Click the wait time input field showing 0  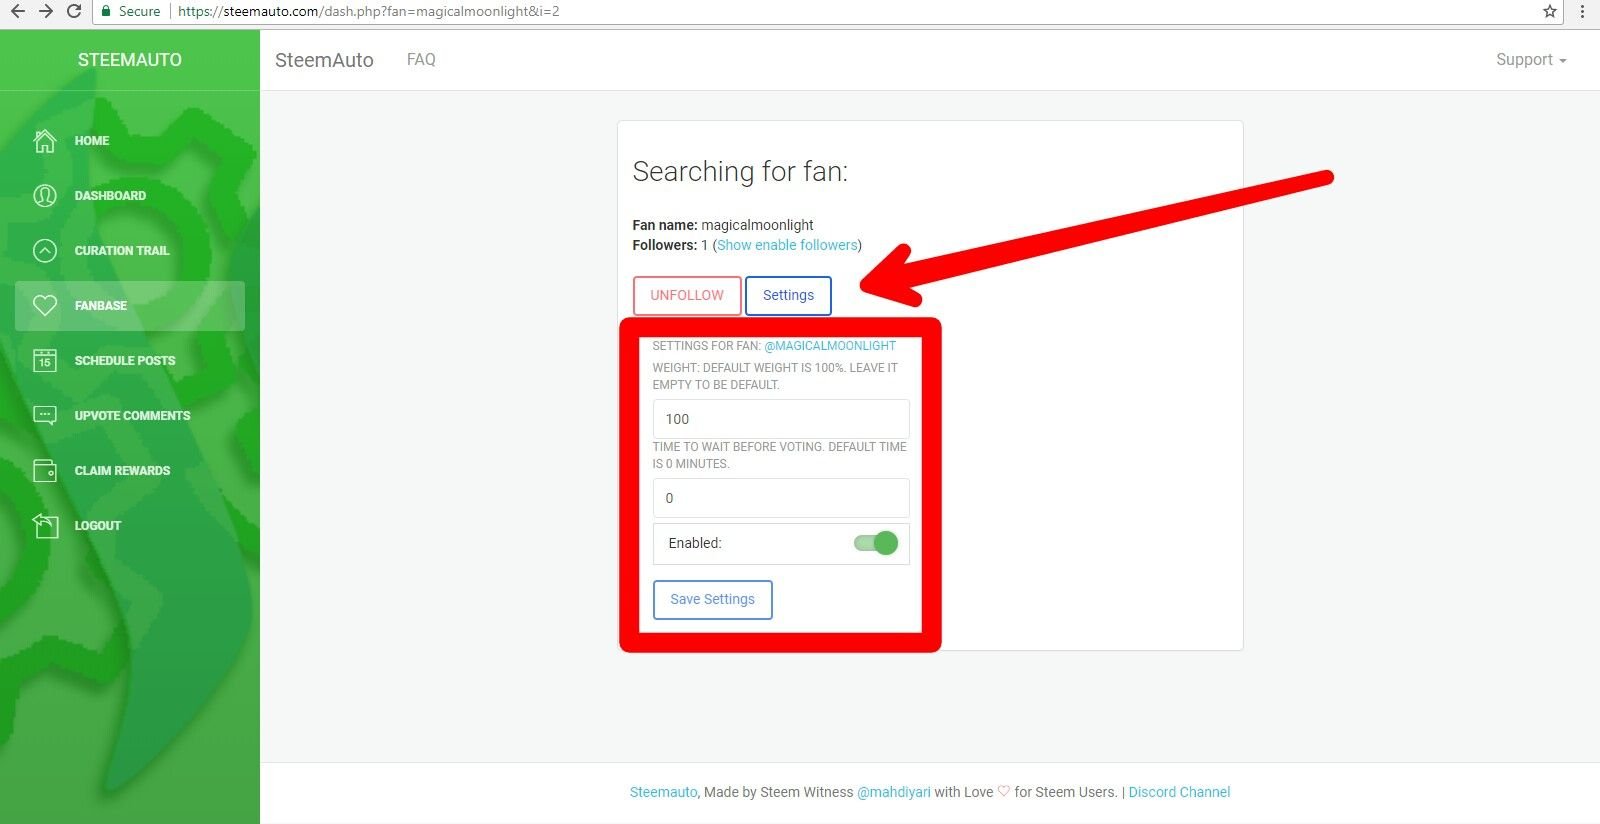coord(781,498)
